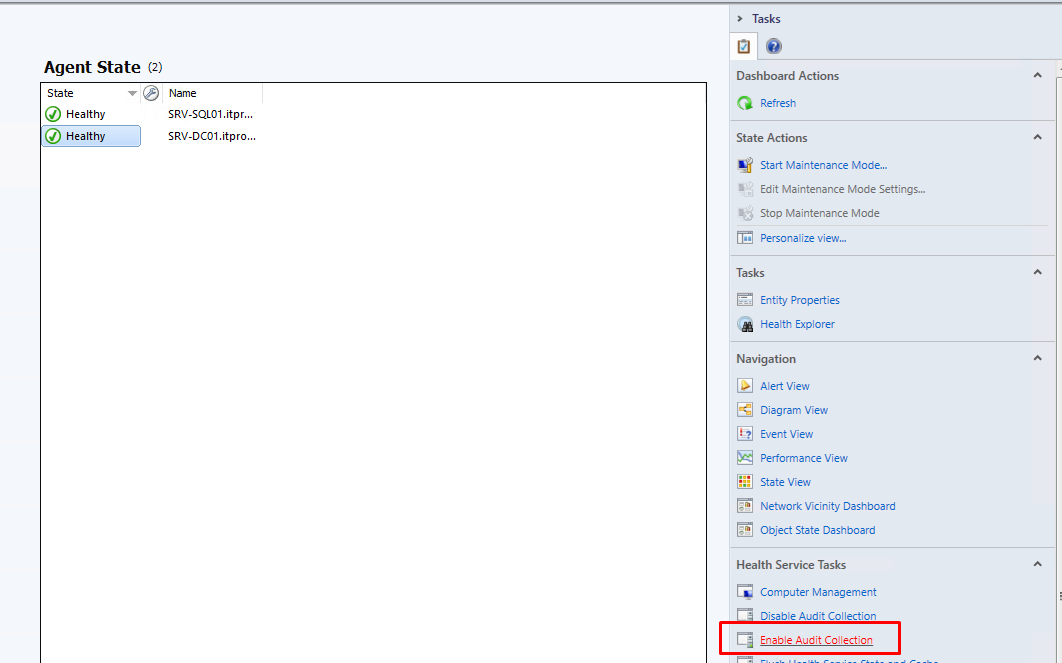Open the Entity Properties link
The width and height of the screenshot is (1062, 663).
(x=800, y=300)
